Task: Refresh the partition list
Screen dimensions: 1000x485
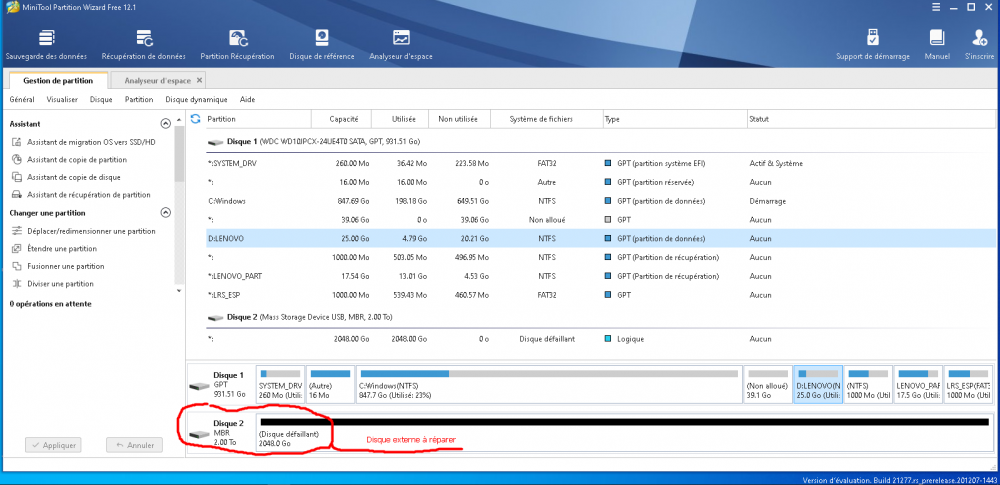Action: click(x=196, y=118)
